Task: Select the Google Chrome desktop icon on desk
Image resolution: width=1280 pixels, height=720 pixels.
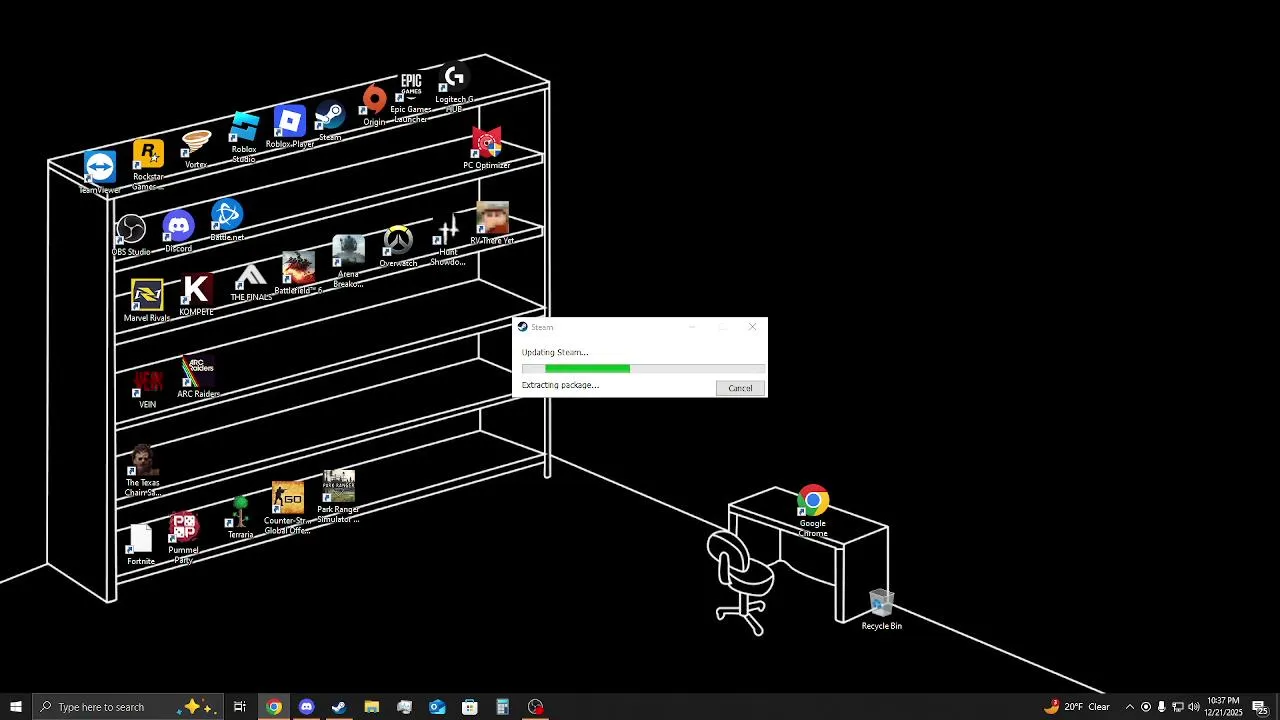Action: pyautogui.click(x=813, y=512)
